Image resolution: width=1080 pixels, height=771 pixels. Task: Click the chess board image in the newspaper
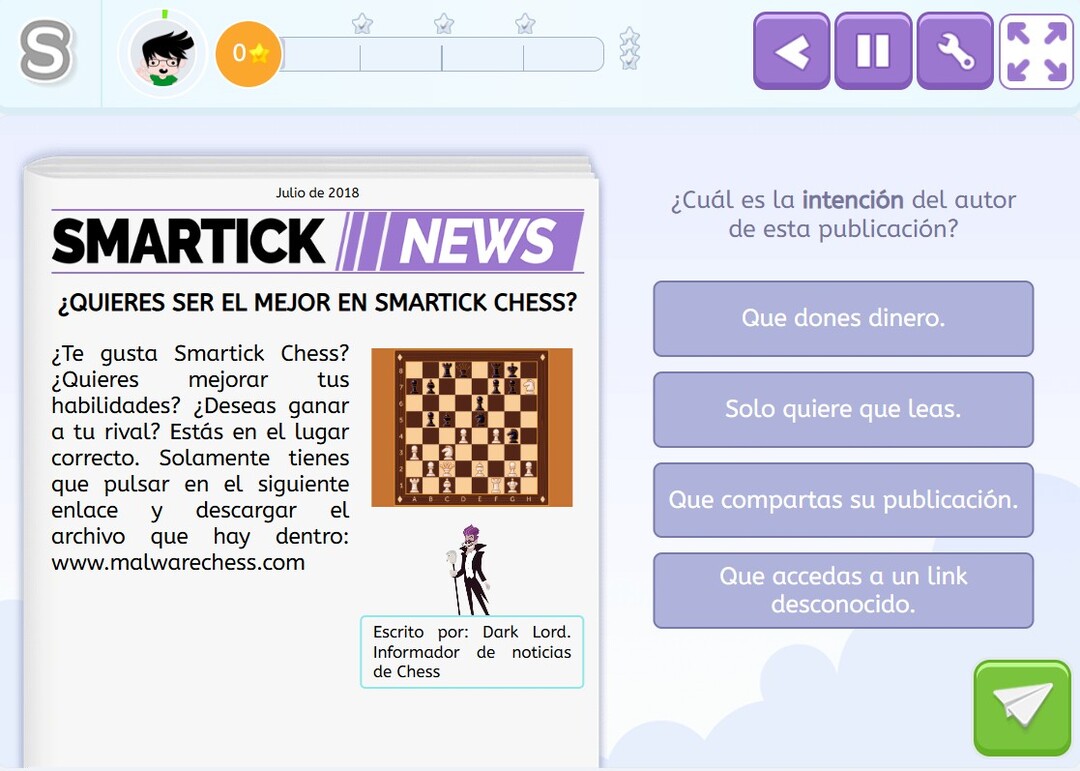click(x=471, y=427)
